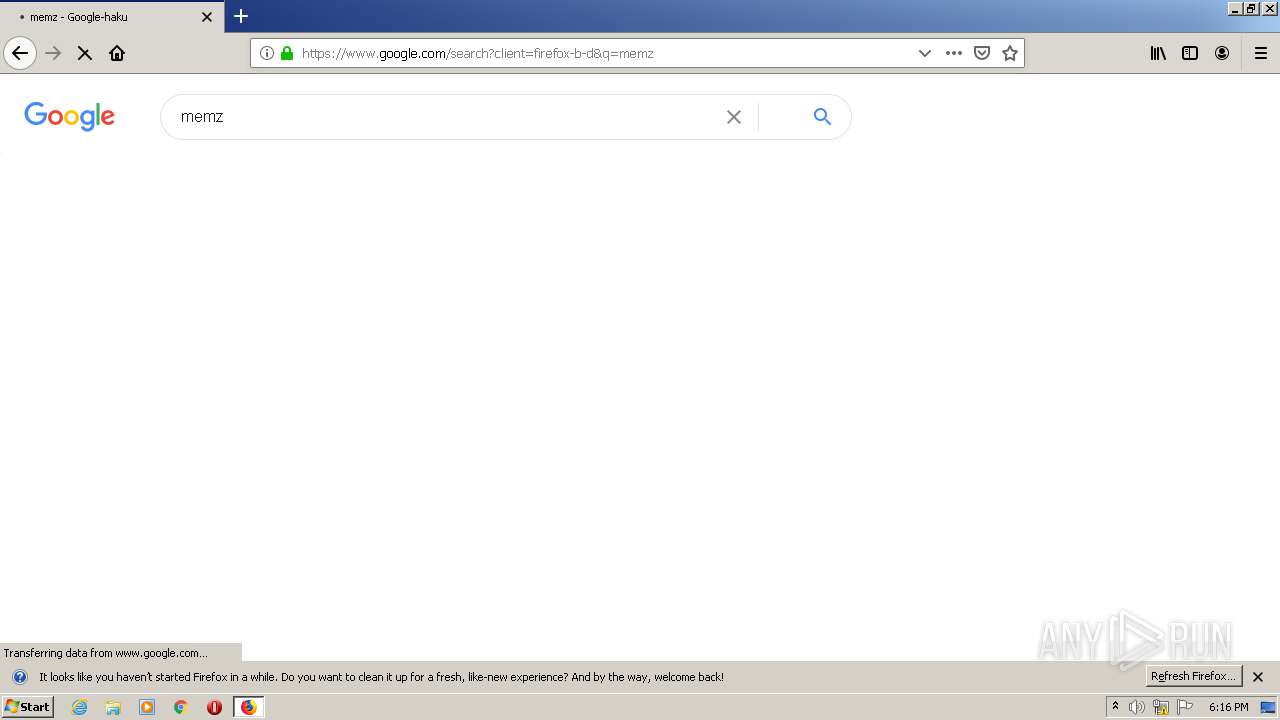
Task: Open Action Center flag icon
Action: click(x=1185, y=707)
